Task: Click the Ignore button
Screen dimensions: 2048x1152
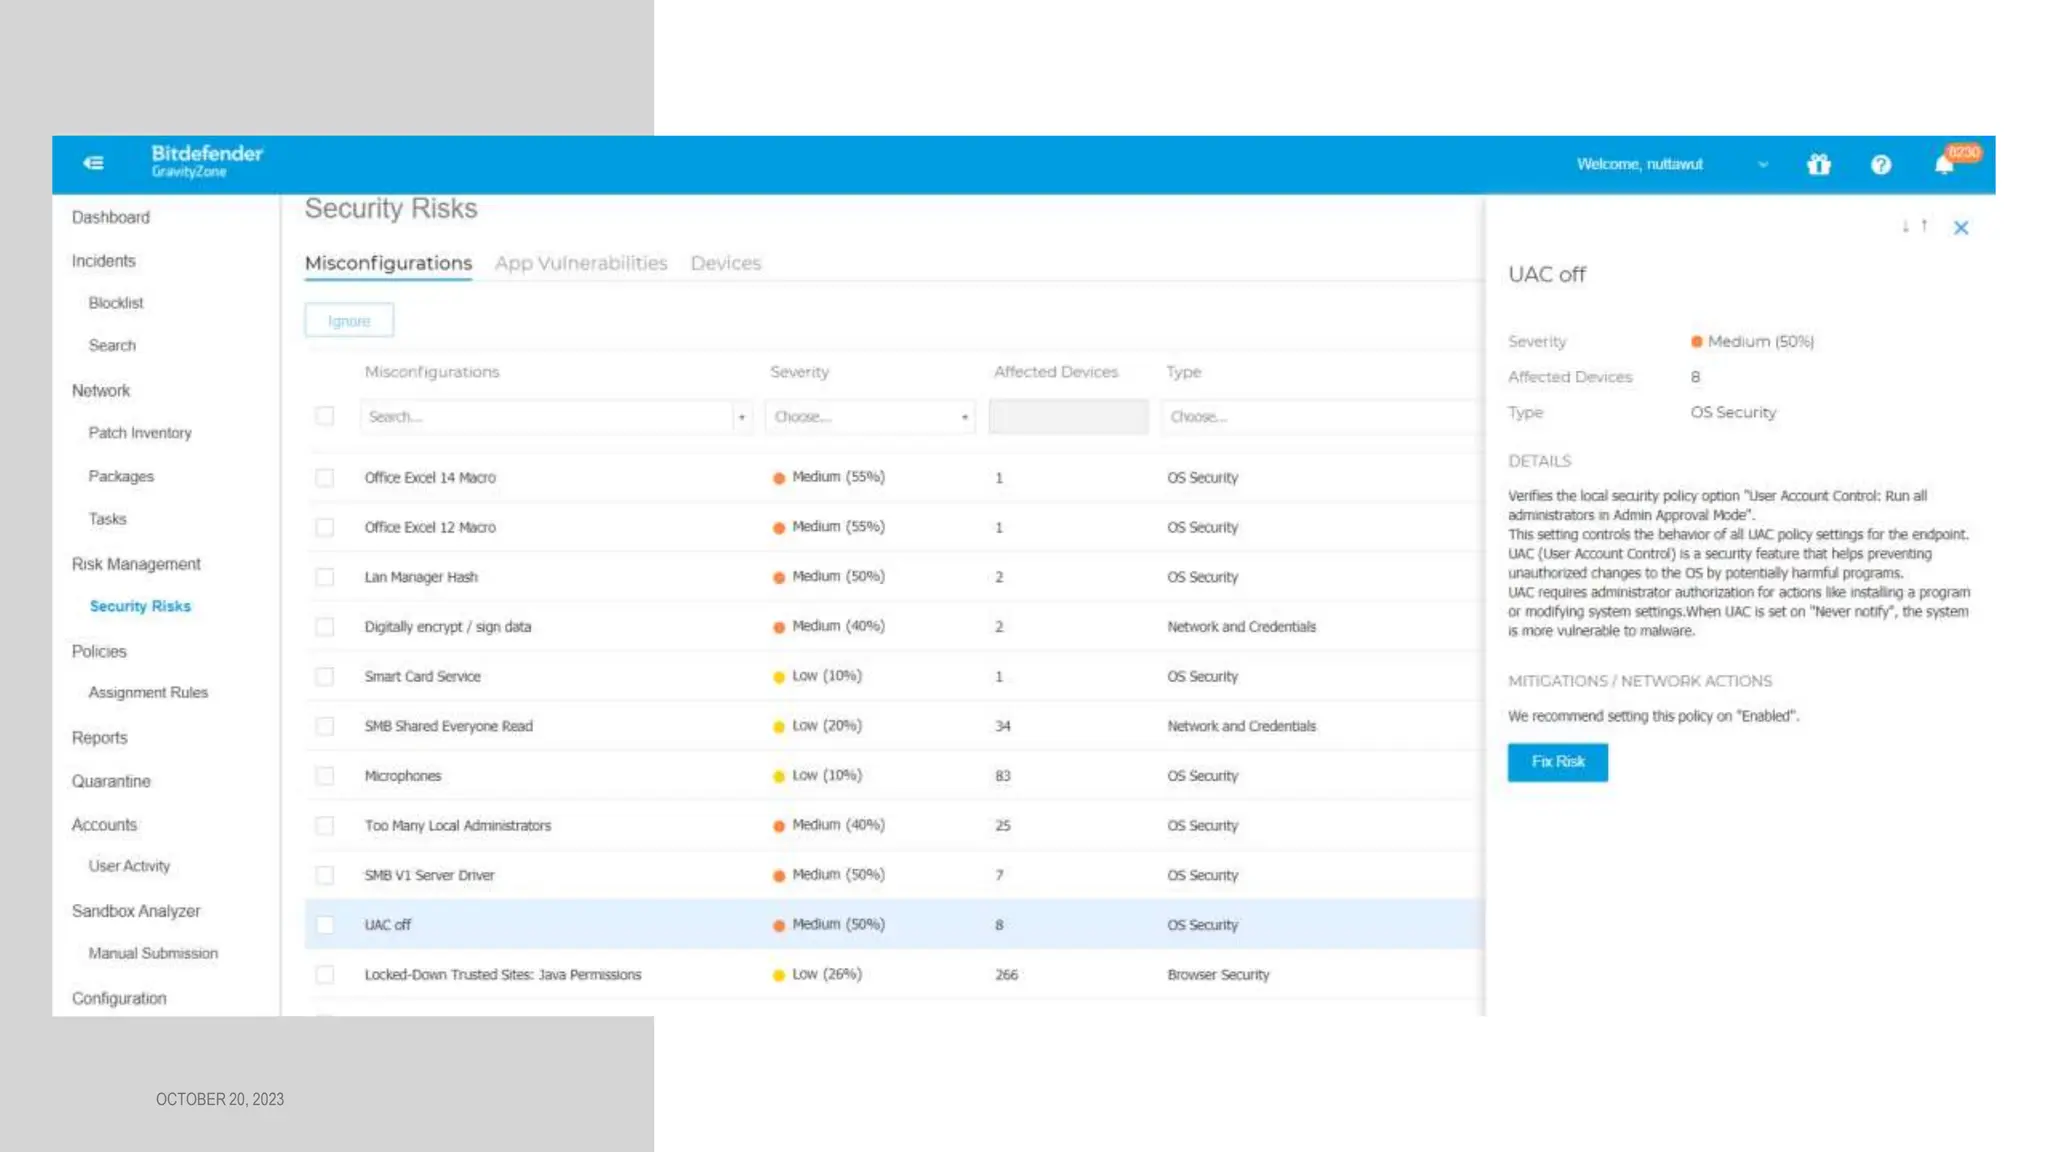Action: click(x=349, y=321)
